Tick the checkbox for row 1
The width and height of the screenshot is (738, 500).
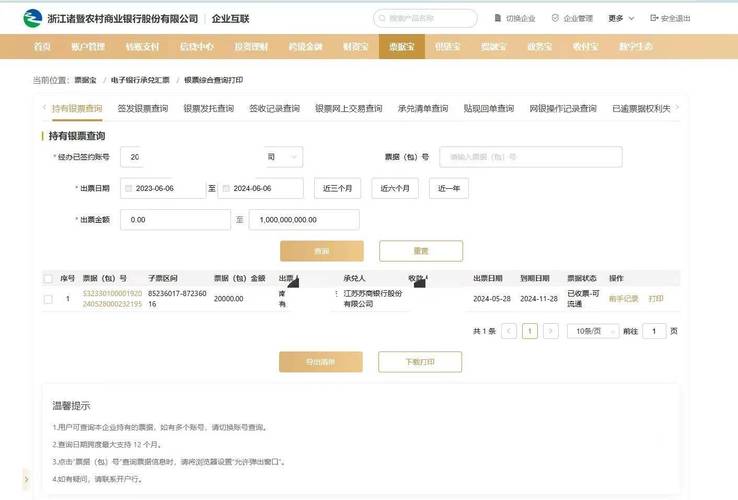click(48, 299)
